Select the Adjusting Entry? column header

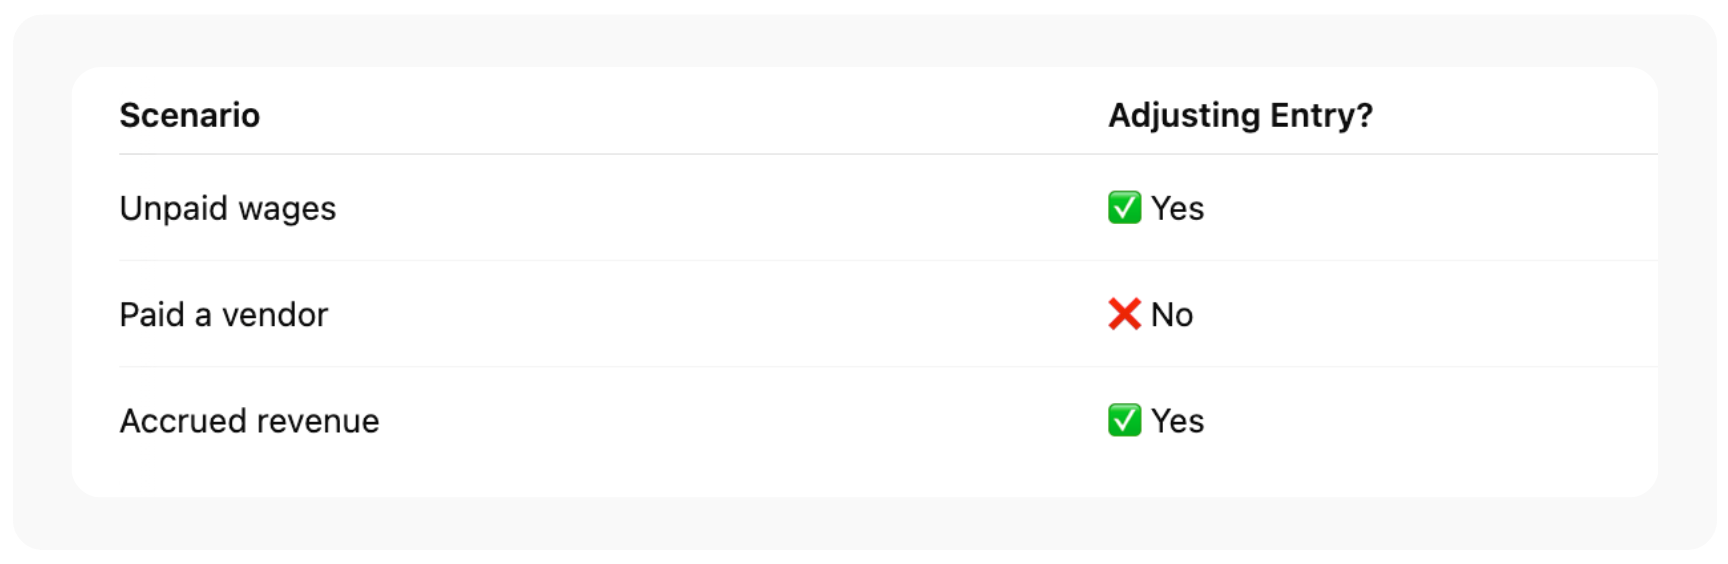1240,116
